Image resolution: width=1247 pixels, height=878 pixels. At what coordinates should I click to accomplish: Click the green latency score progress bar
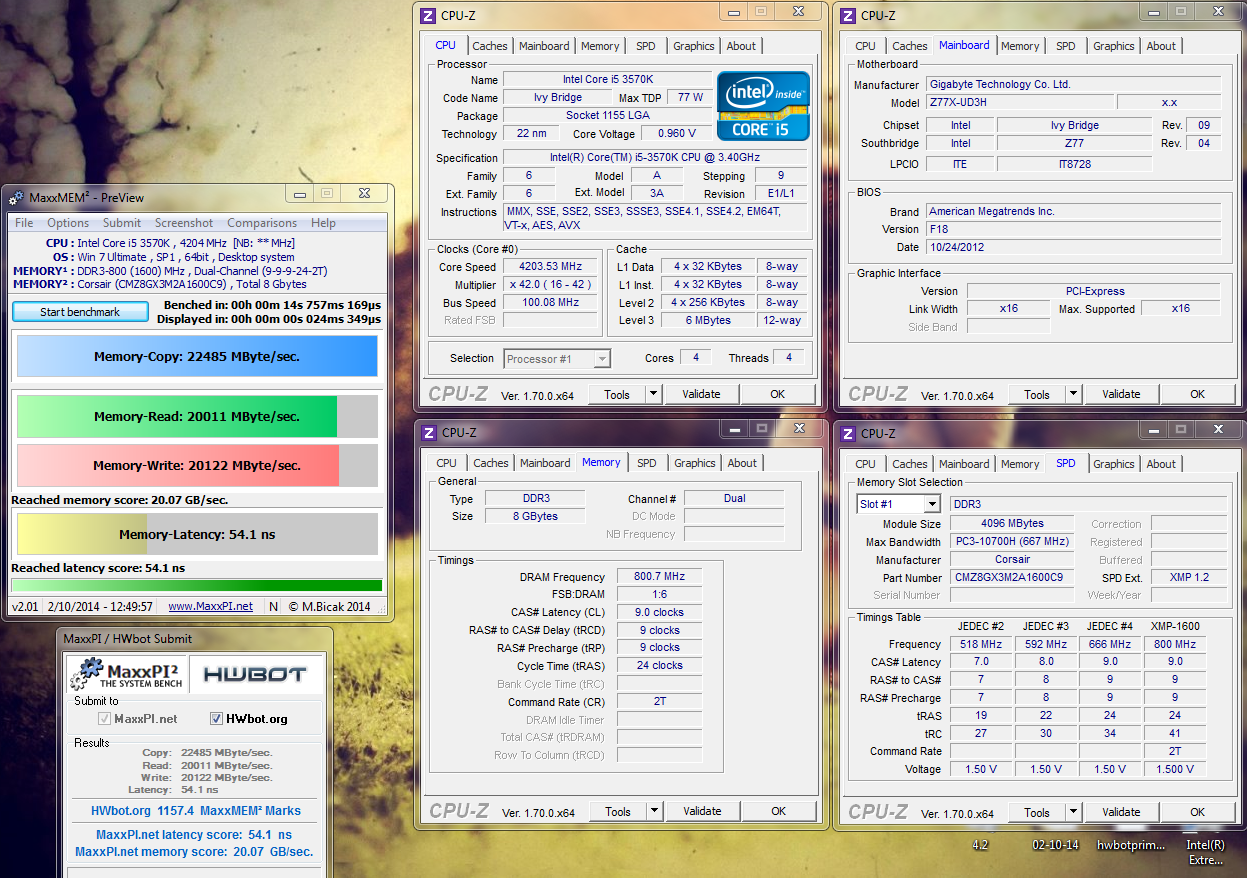[196, 585]
